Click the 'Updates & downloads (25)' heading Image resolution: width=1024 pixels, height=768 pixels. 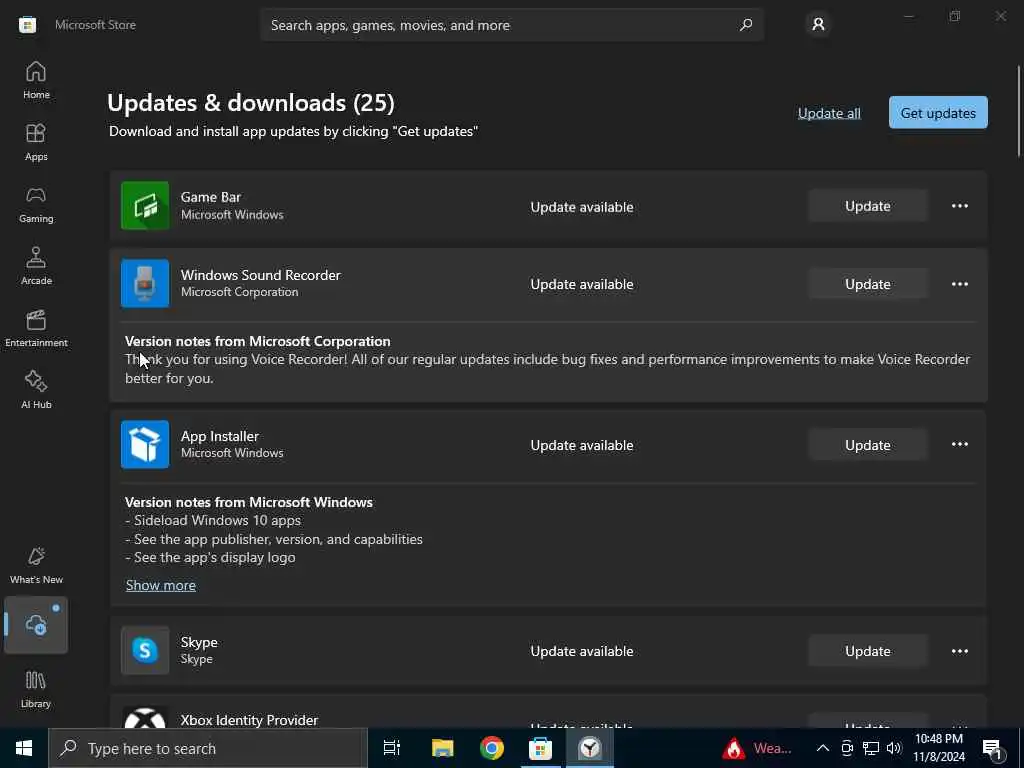click(x=251, y=103)
